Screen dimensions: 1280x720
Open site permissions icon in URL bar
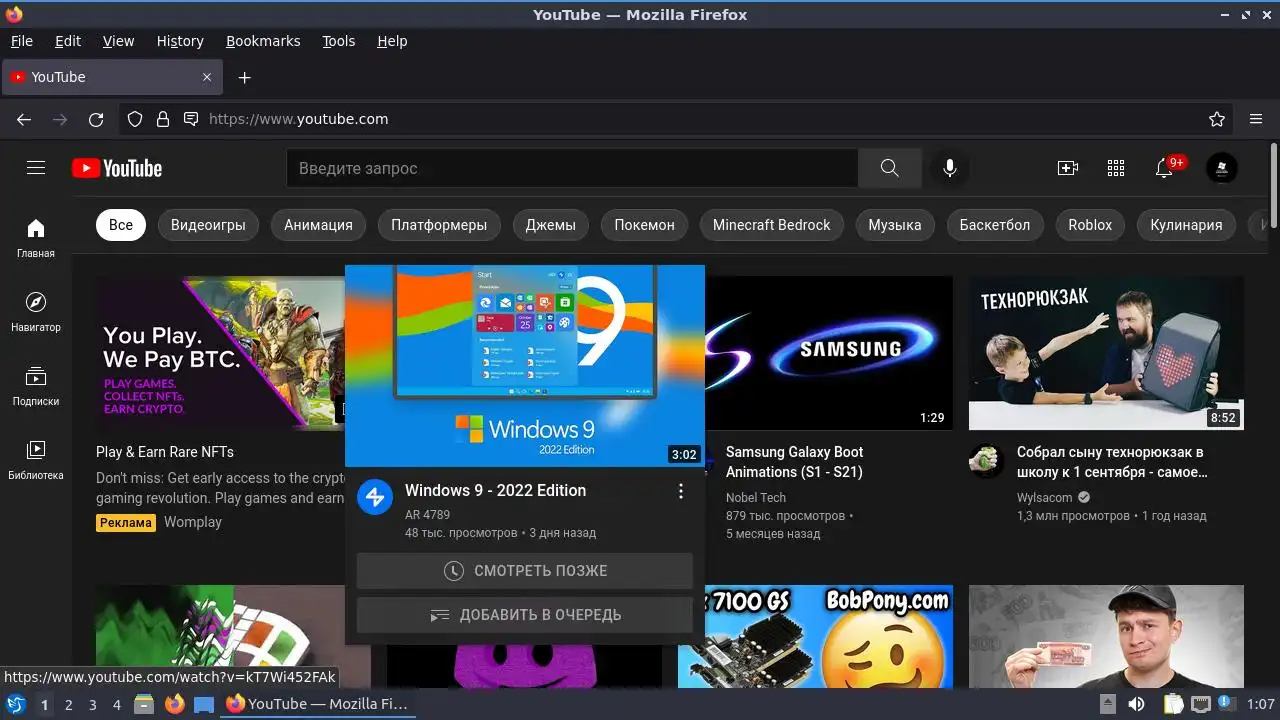pyautogui.click(x=191, y=119)
